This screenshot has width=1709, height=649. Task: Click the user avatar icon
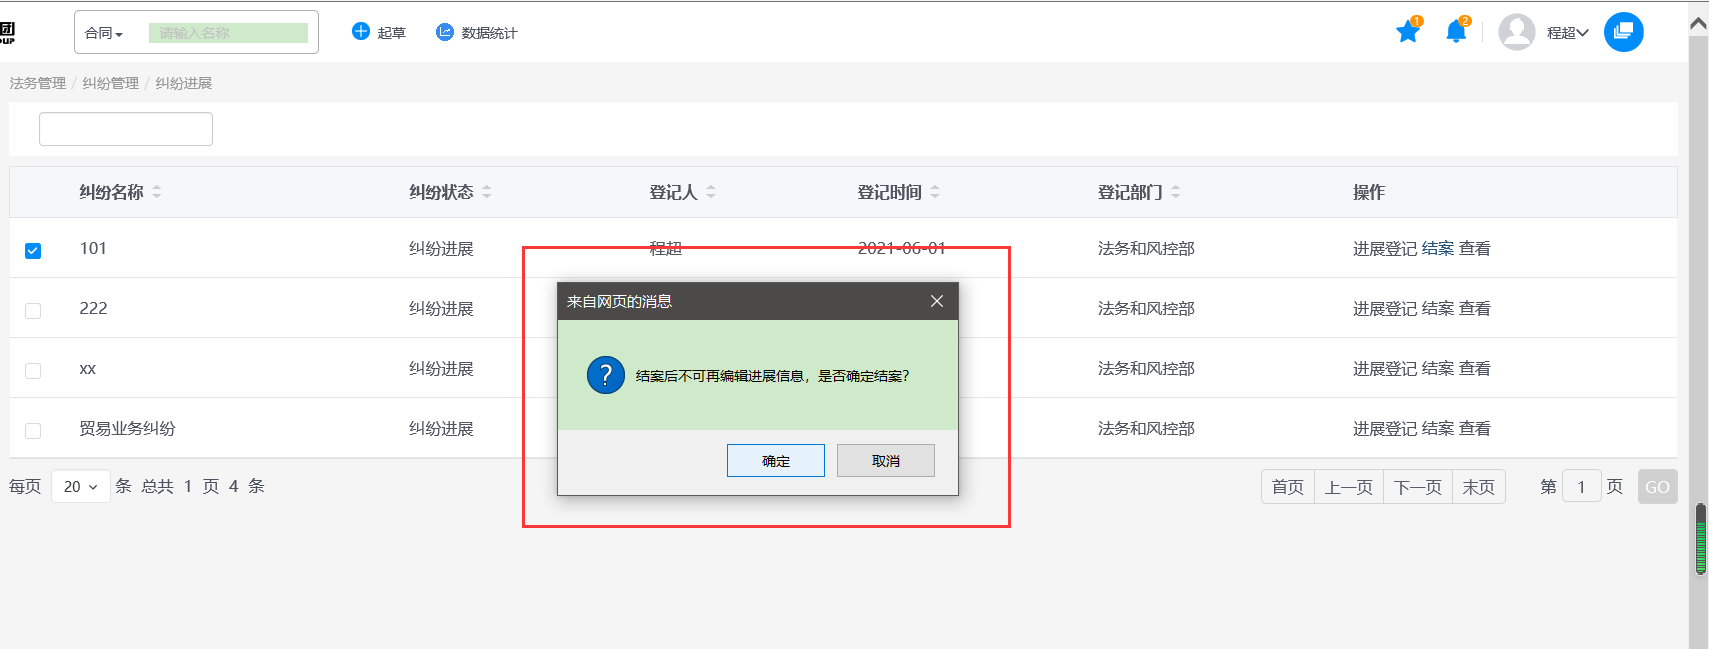pyautogui.click(x=1516, y=32)
